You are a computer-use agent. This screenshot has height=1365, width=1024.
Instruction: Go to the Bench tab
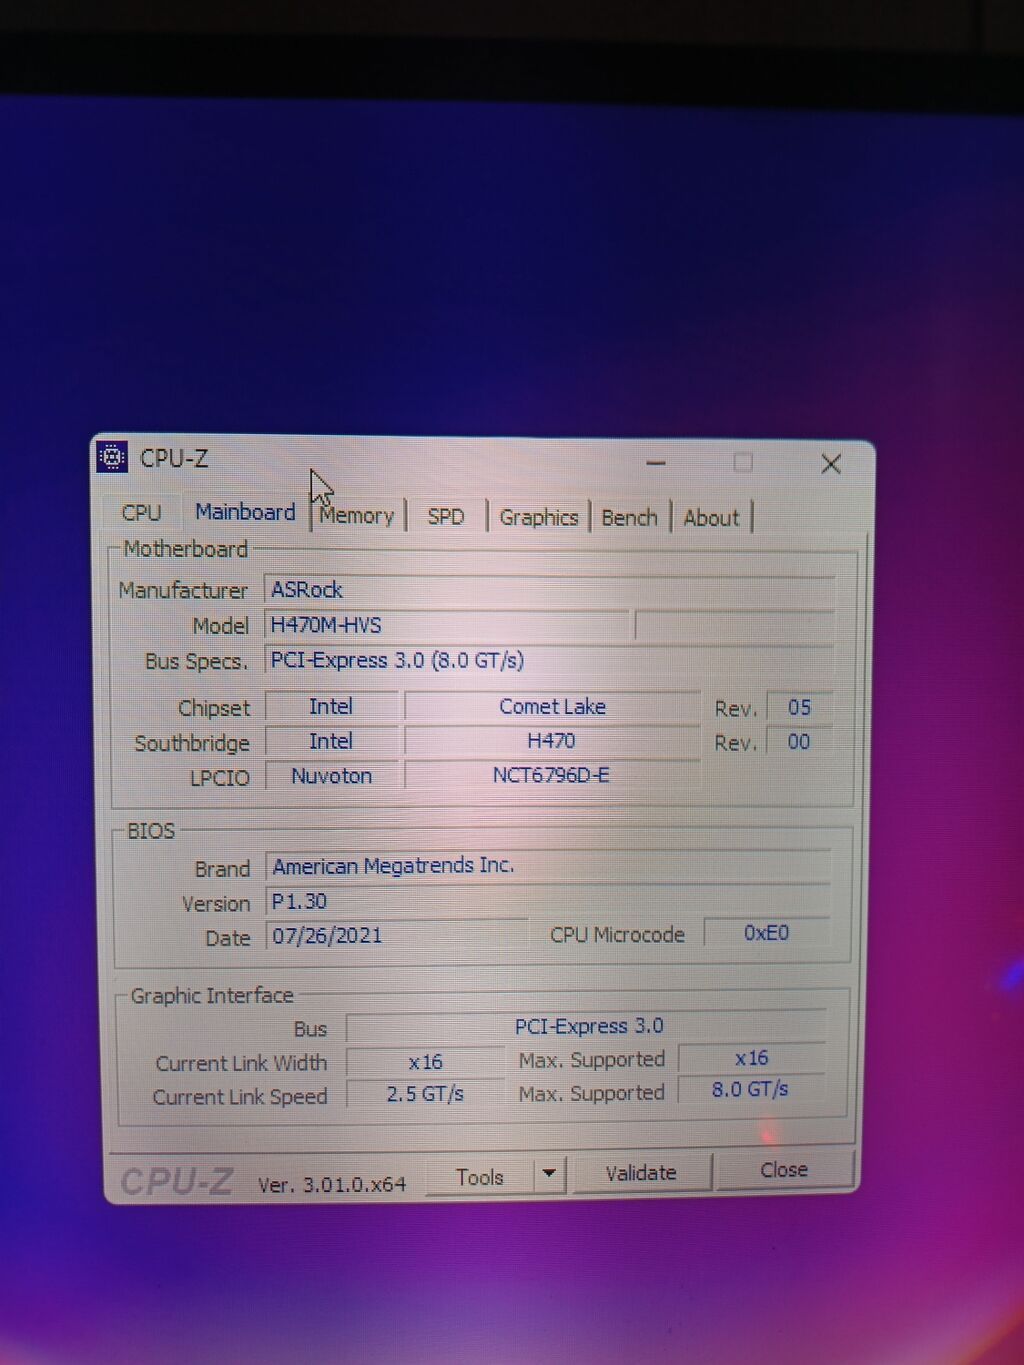click(x=630, y=518)
